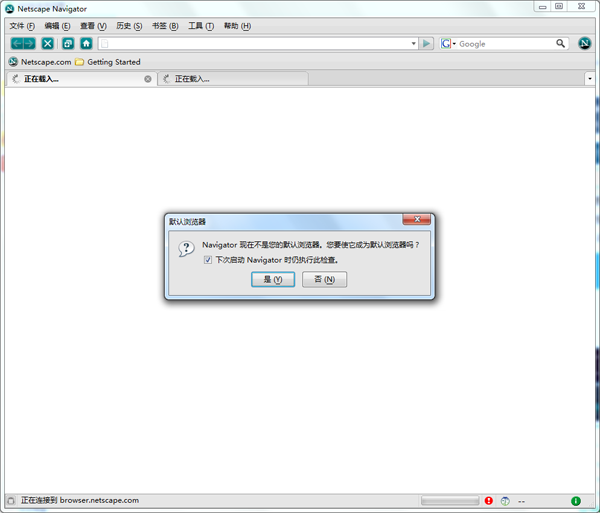Open the 历史 (S) menu
The image size is (600, 513).
[129, 26]
